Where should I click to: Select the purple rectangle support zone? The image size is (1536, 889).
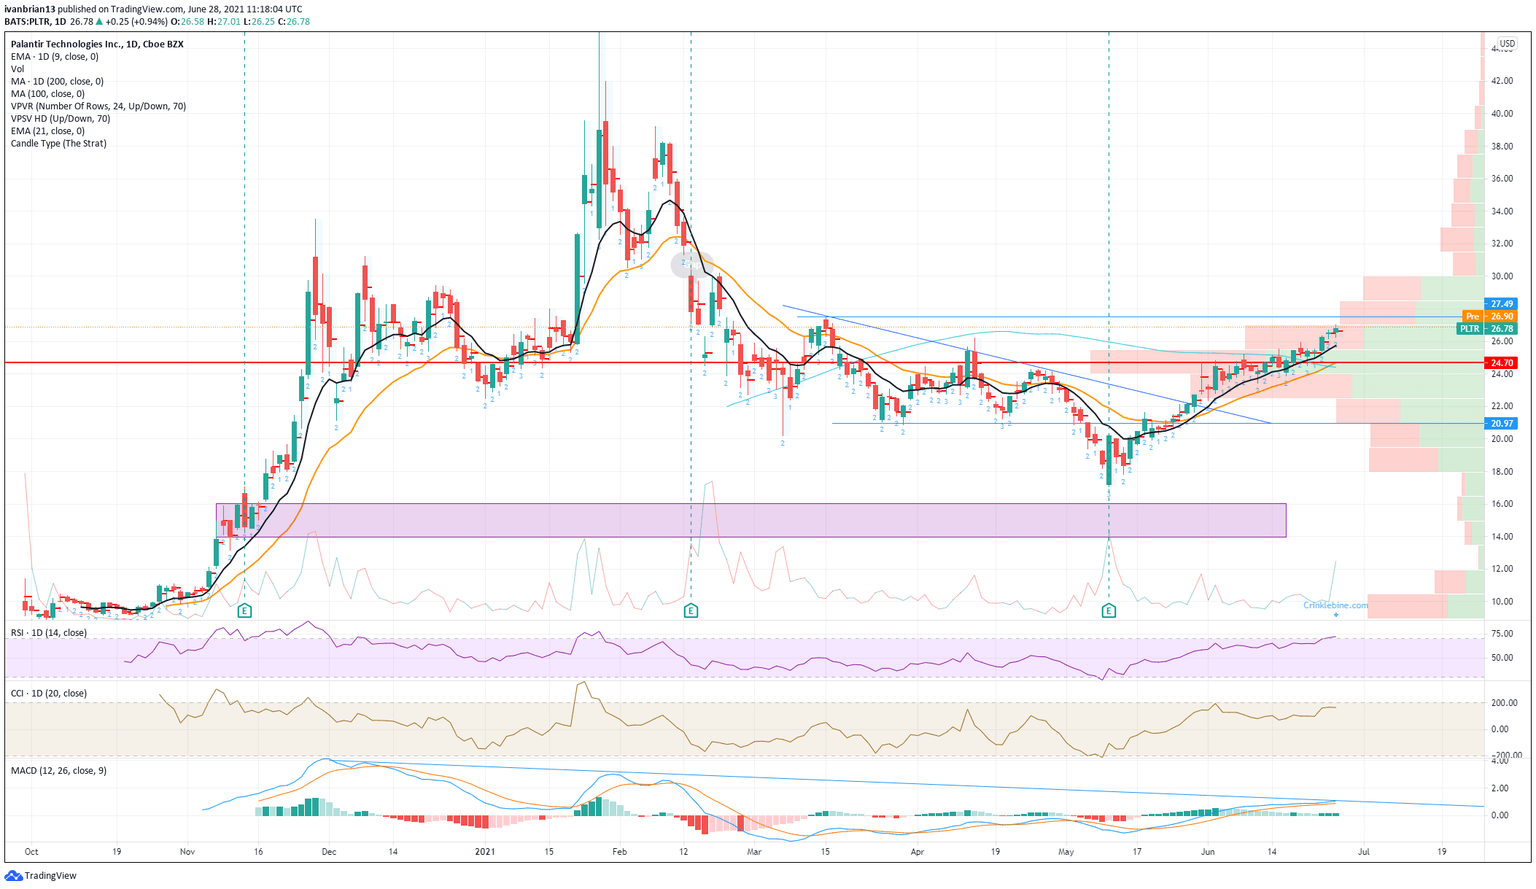click(x=751, y=520)
